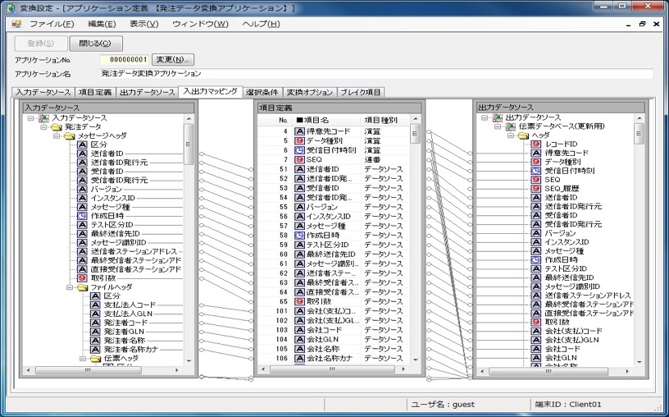Click the 変更(N)... button
The width and height of the screenshot is (669, 417).
[175, 60]
